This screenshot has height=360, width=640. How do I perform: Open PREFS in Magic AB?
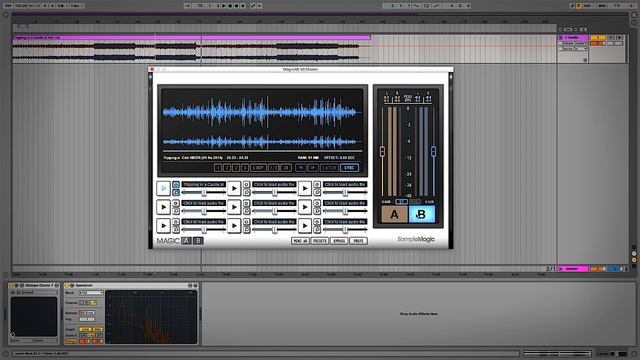tap(358, 241)
